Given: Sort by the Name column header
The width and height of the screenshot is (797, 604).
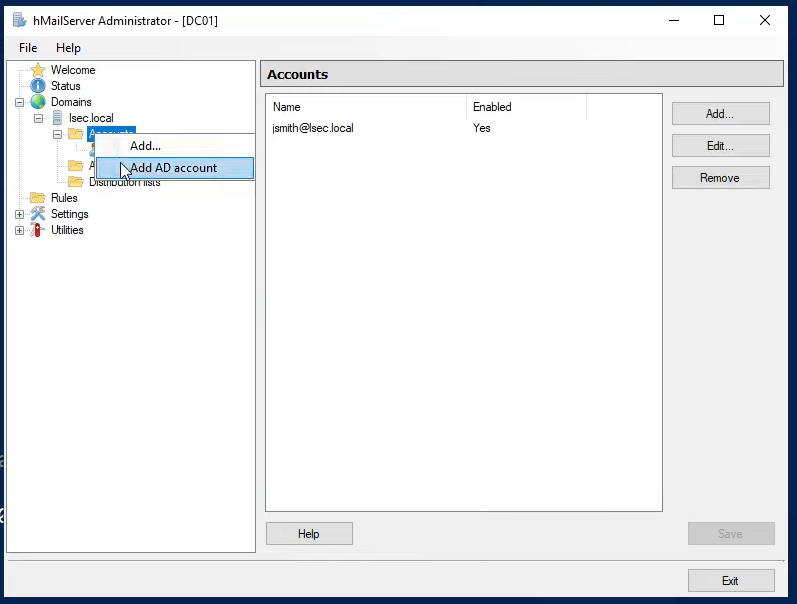Looking at the screenshot, I should click(366, 107).
